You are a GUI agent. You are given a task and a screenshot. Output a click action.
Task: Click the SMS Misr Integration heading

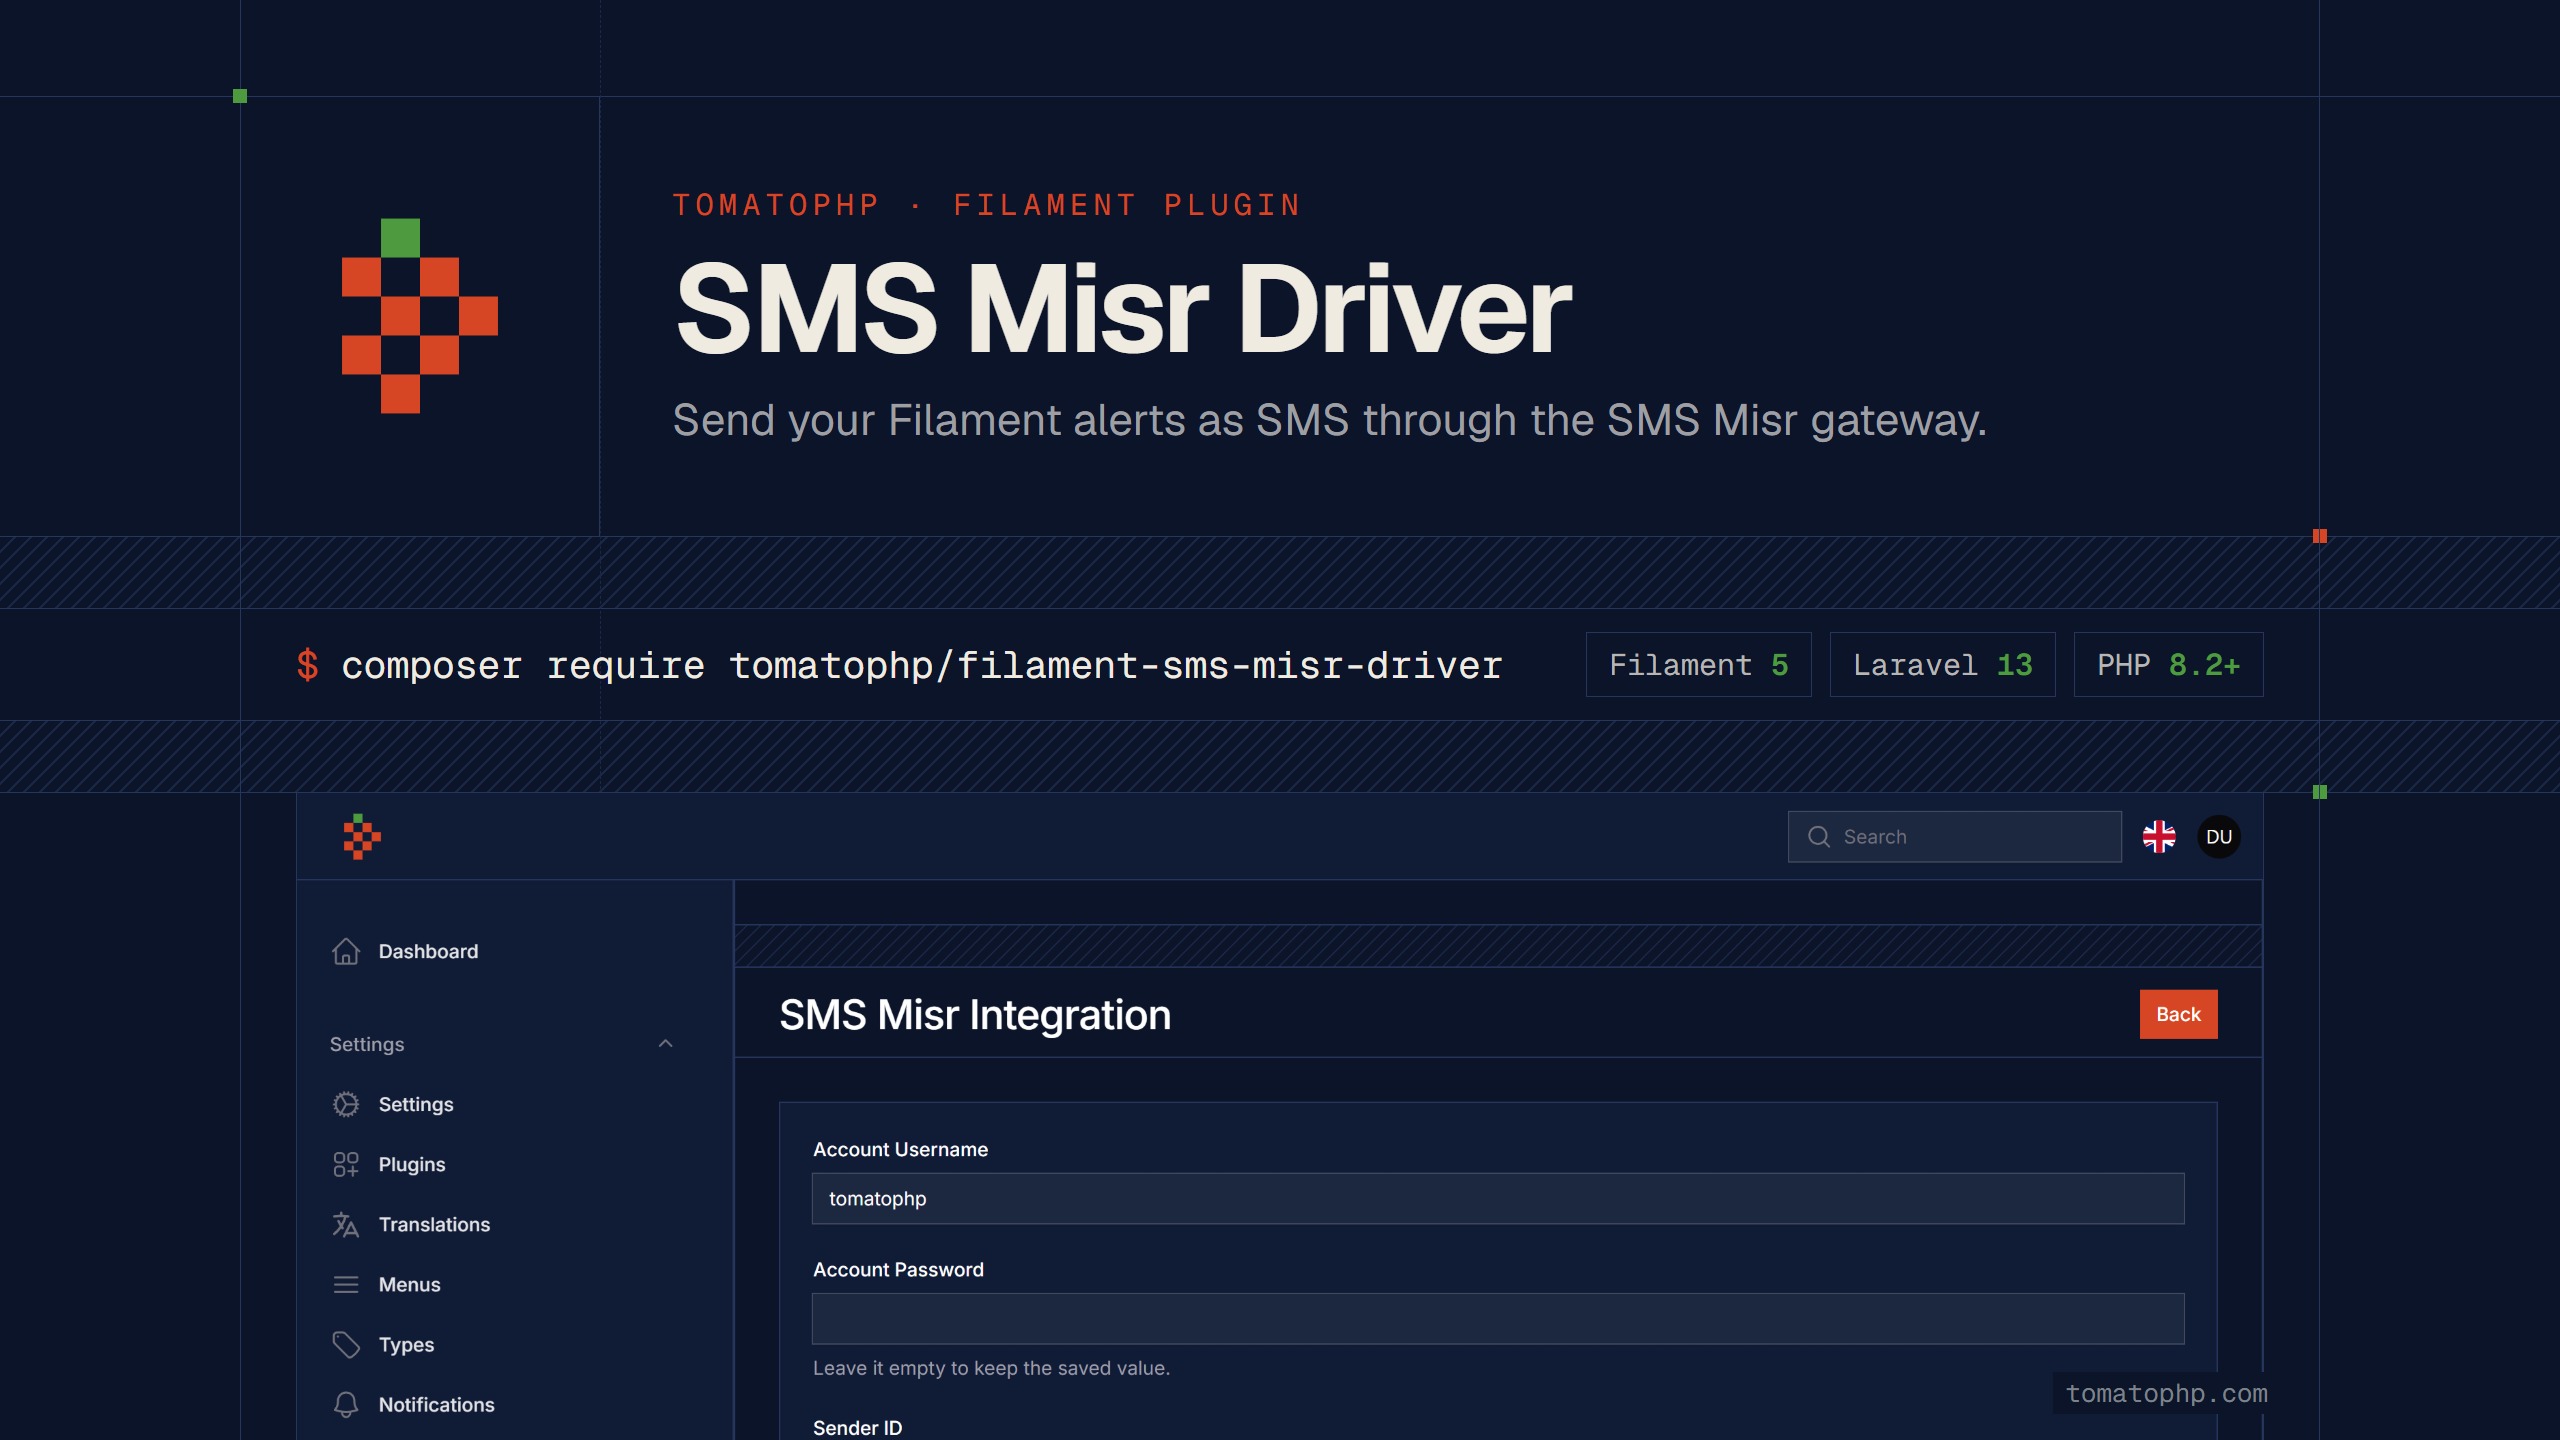coord(975,1014)
